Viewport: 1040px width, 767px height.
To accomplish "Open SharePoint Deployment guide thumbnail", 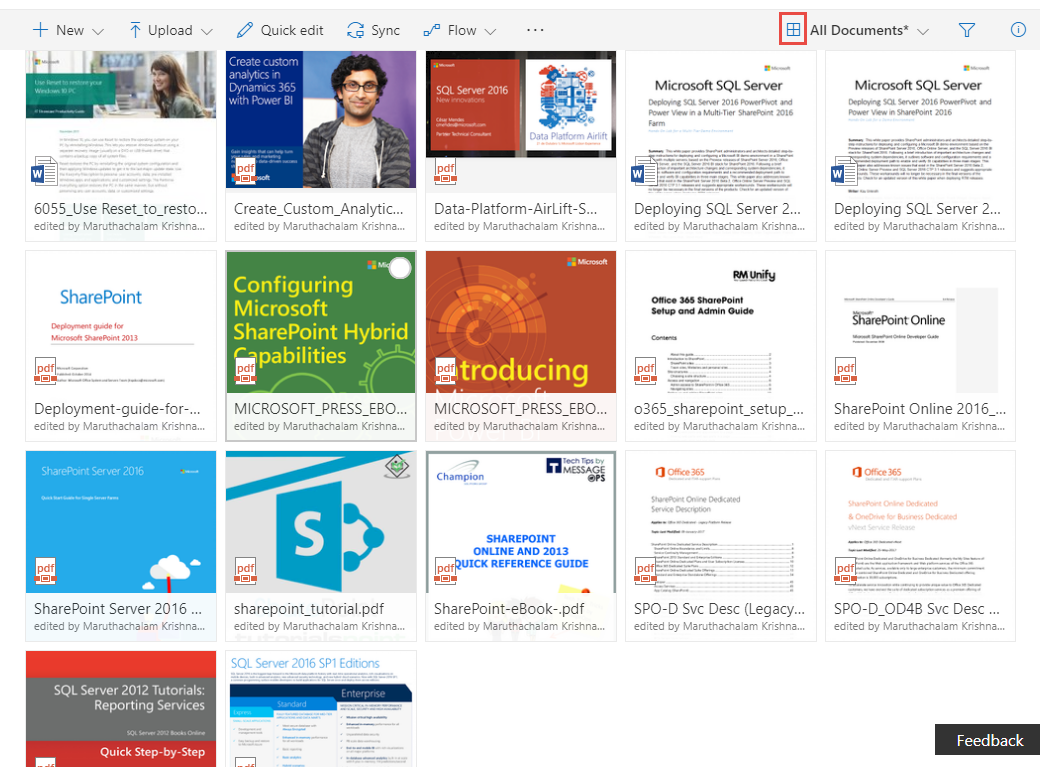I will coord(121,322).
